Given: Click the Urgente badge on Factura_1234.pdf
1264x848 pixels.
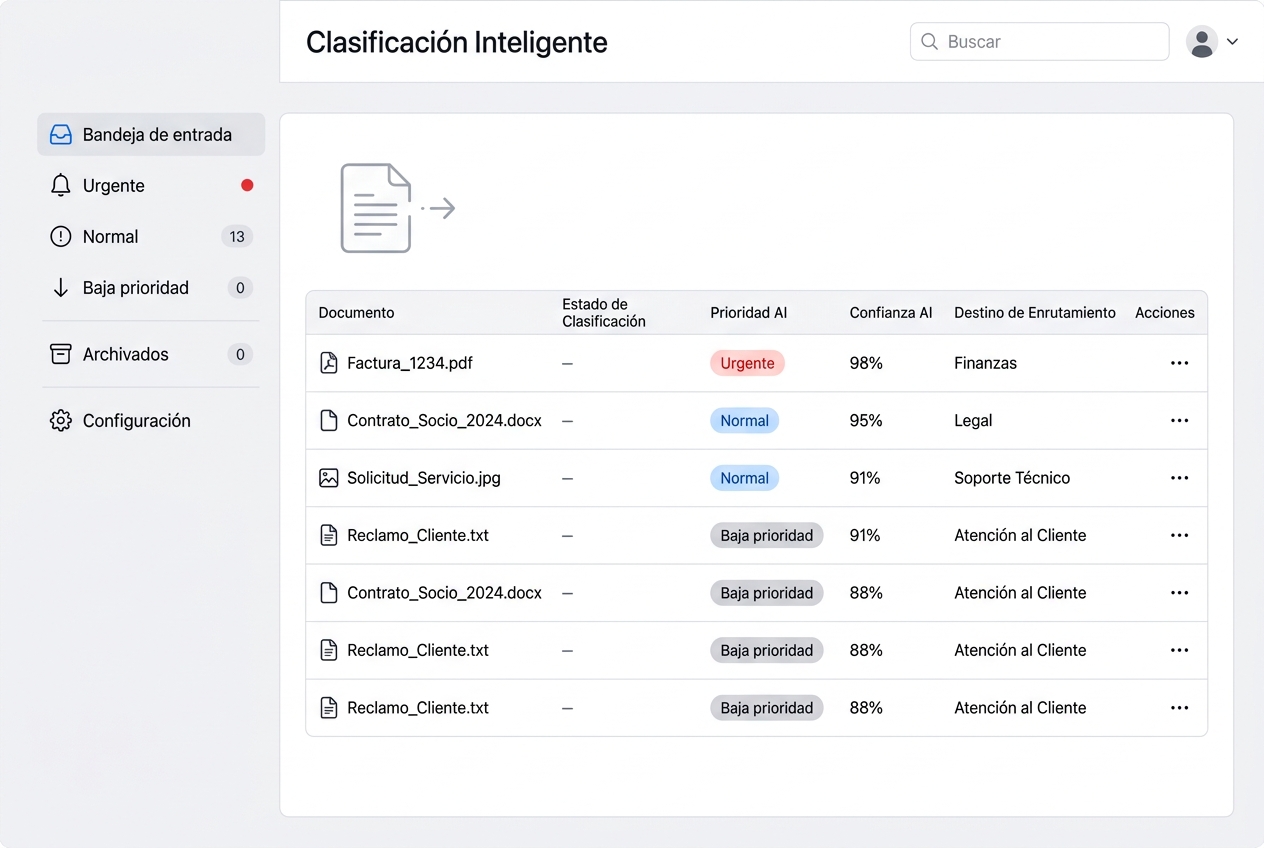Looking at the screenshot, I should [747, 363].
